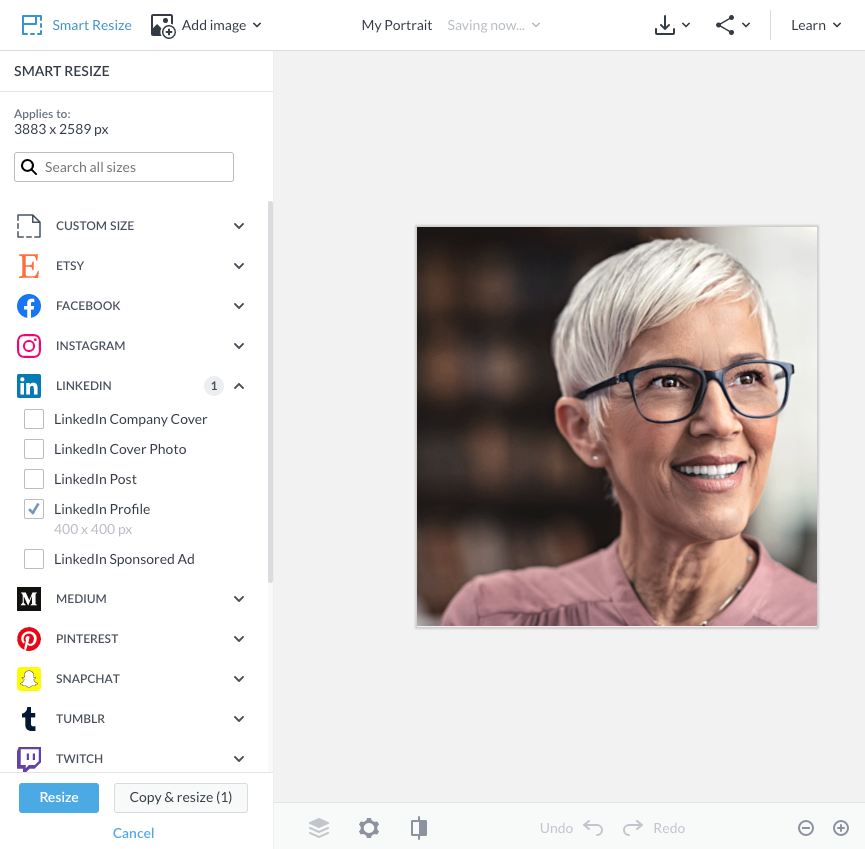Click Undo text label
865x849 pixels.
point(556,828)
